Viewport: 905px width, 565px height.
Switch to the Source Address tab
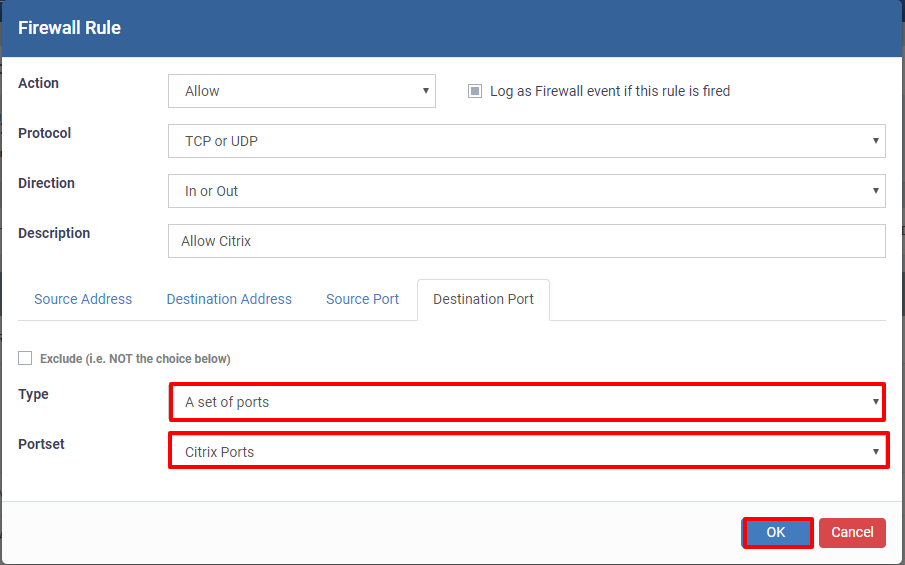[83, 299]
